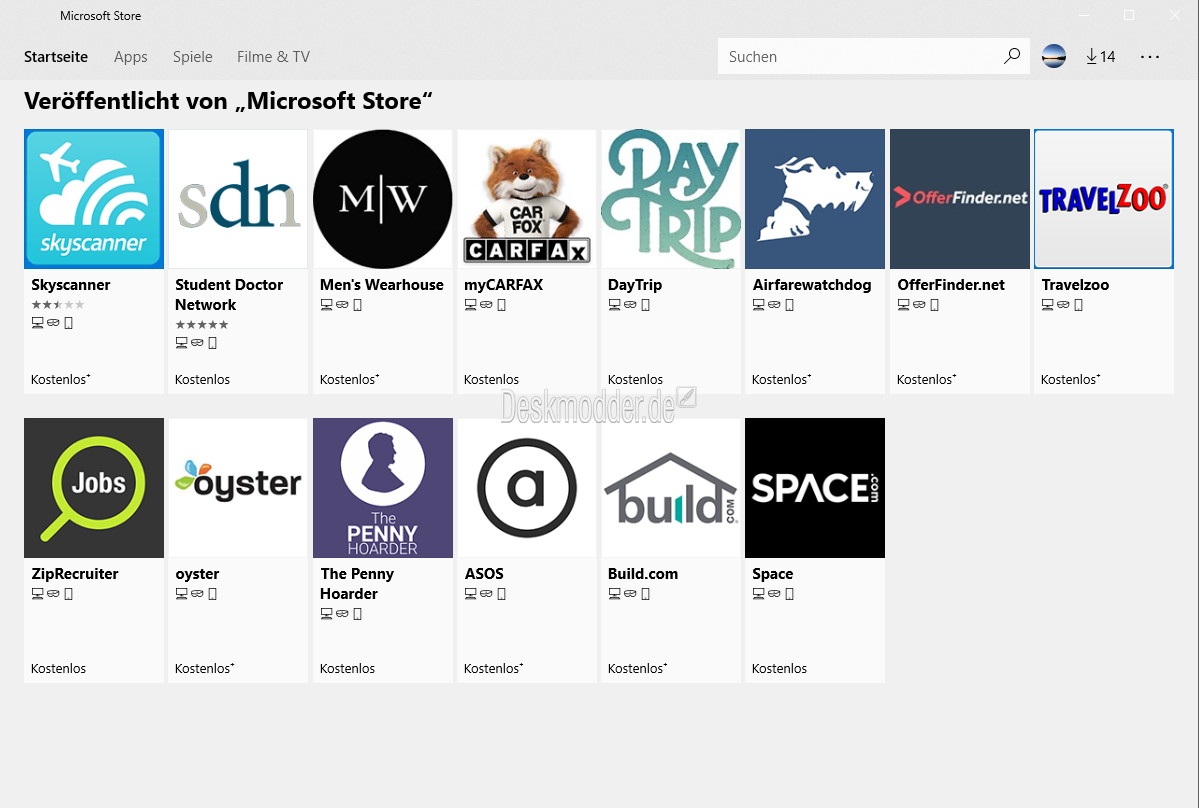Switch to the Startseite tab
The width and height of the screenshot is (1199, 808).
tap(56, 57)
